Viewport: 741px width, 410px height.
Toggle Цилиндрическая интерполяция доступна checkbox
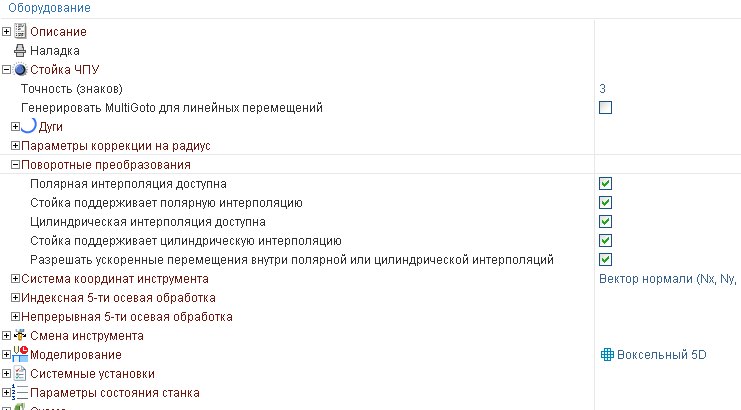point(605,222)
